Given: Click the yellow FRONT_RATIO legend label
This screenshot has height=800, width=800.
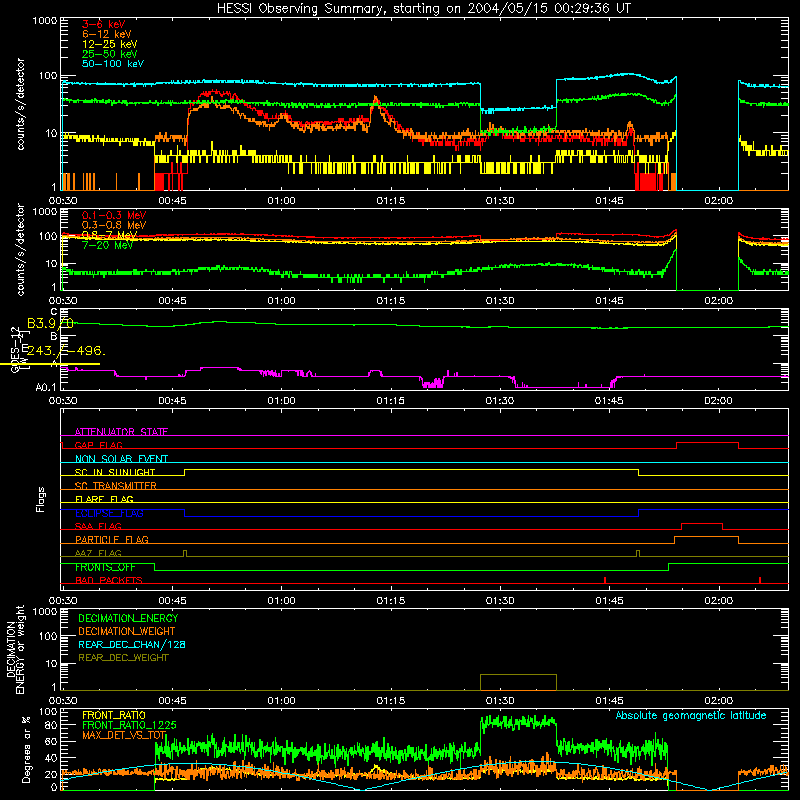Looking at the screenshot, I should 114,715.
